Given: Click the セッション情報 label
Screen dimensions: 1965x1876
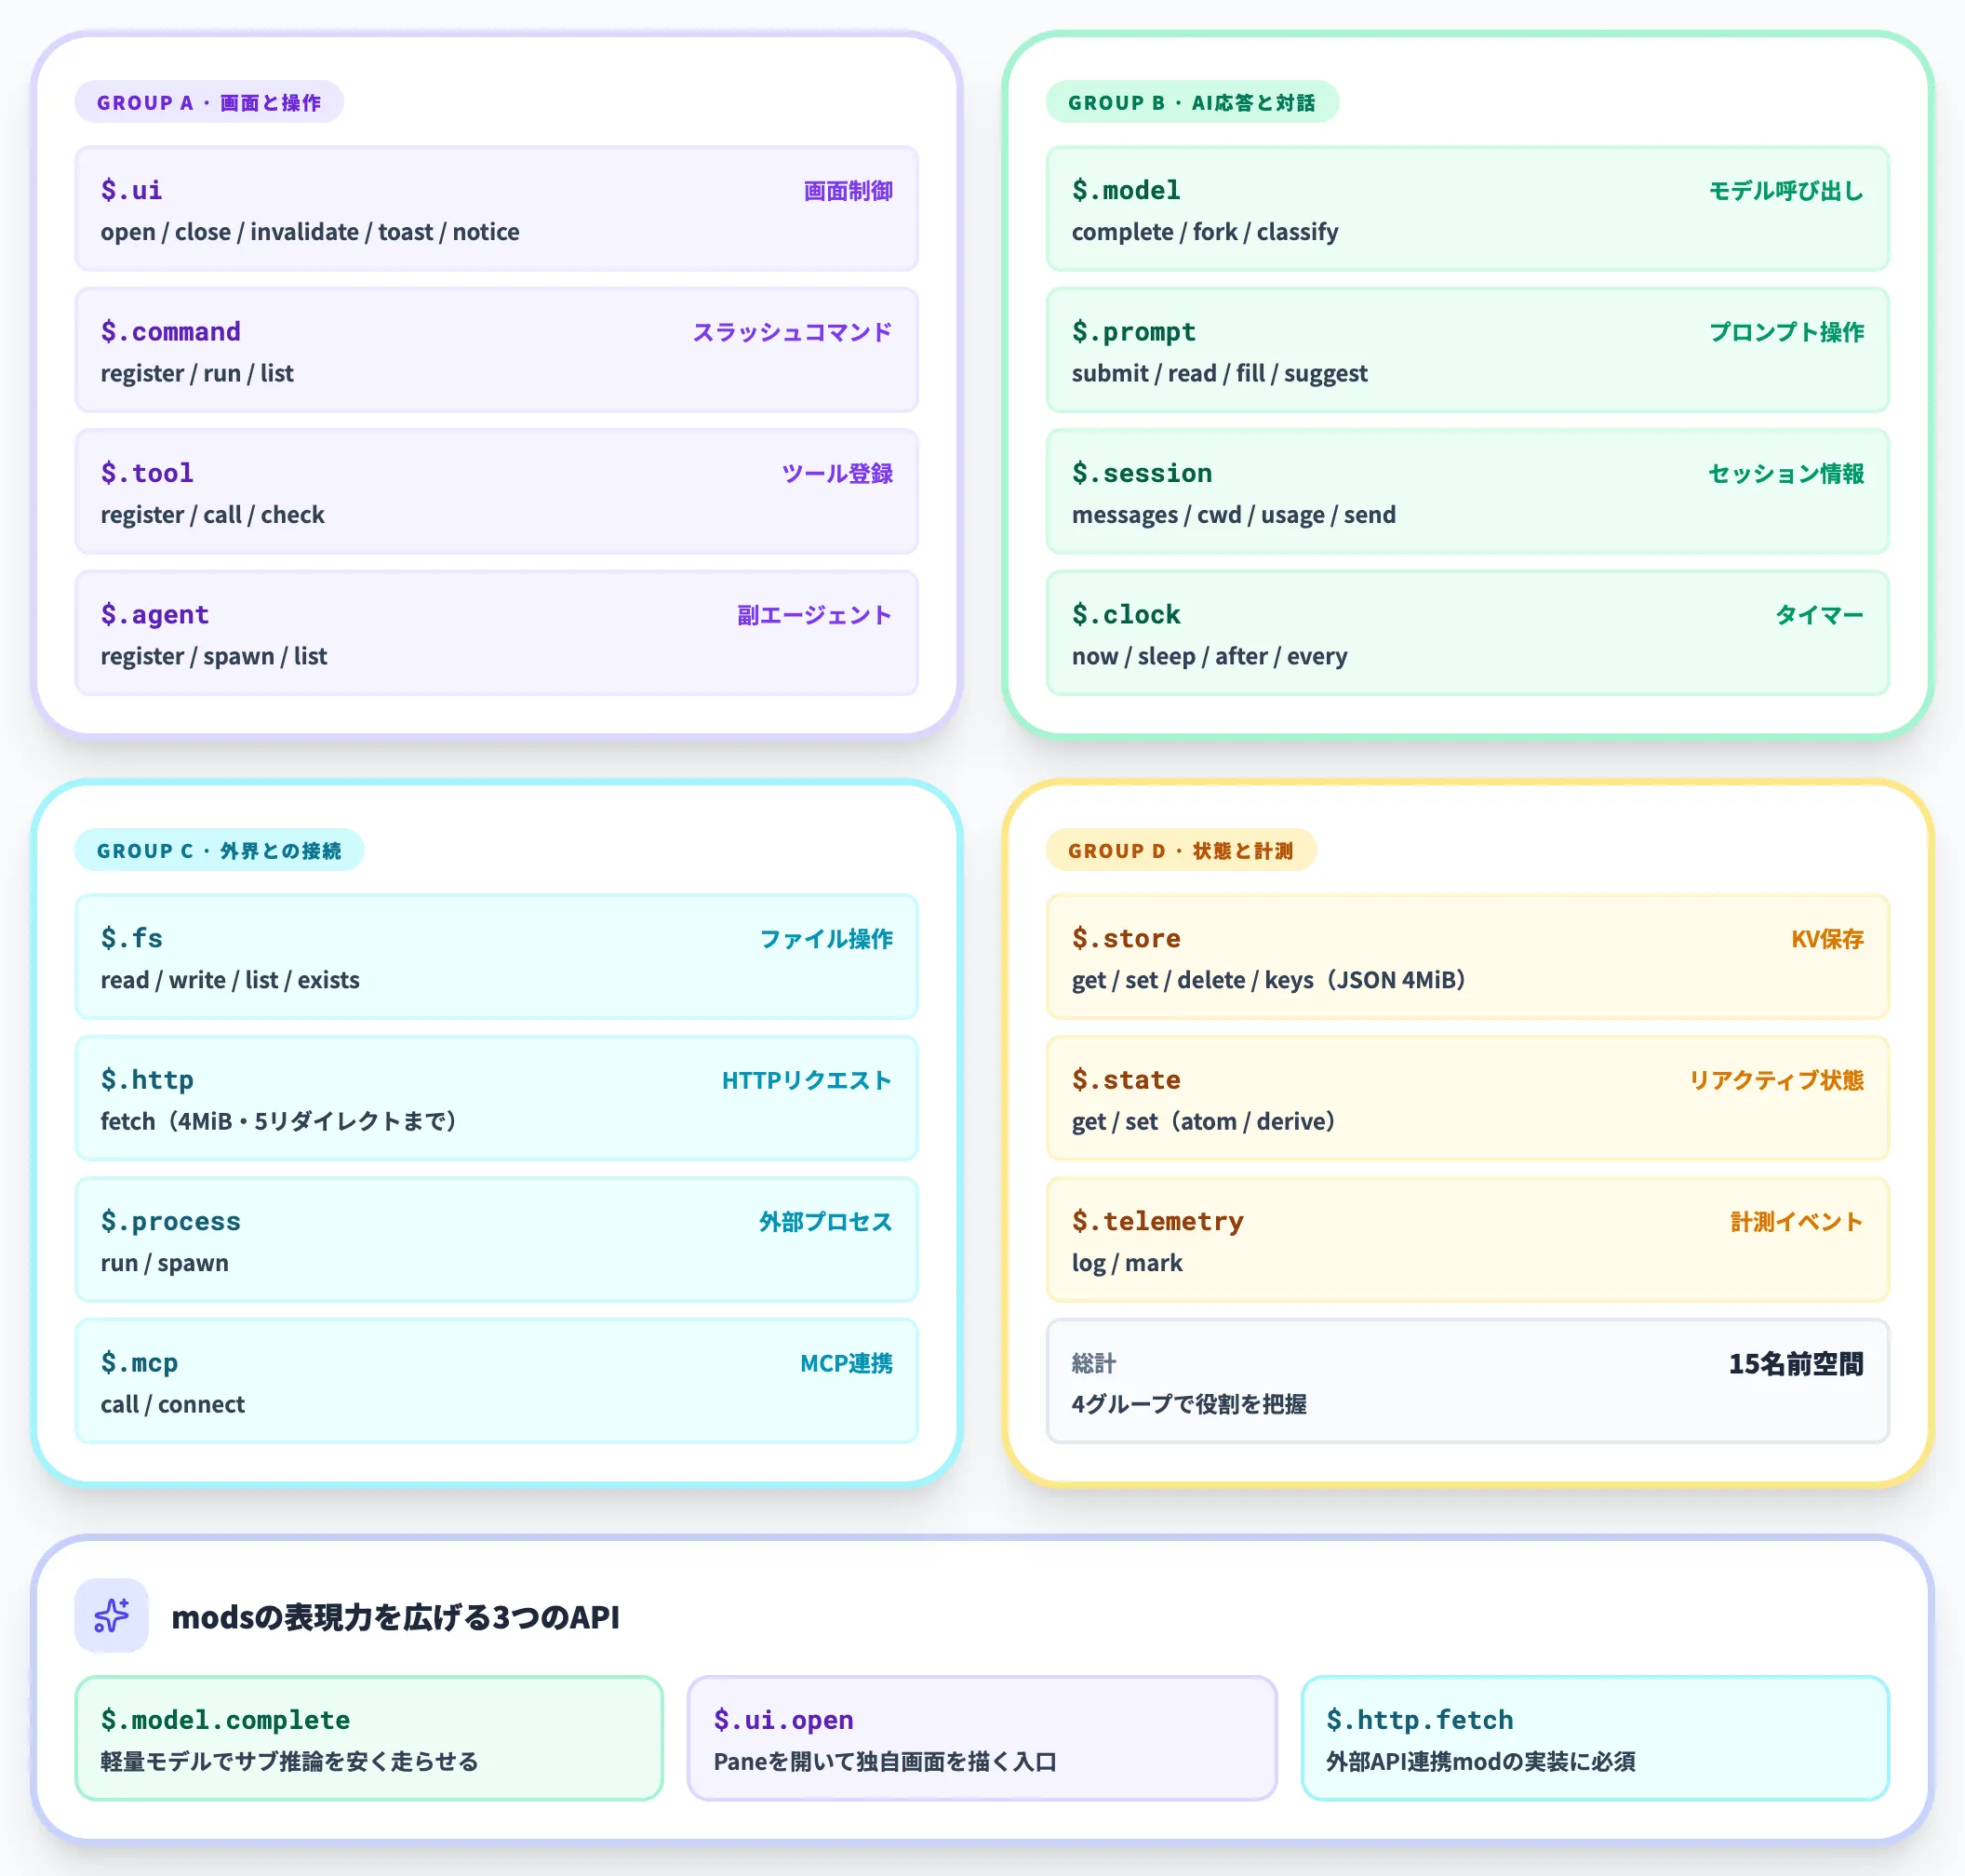Looking at the screenshot, I should 1786,473.
